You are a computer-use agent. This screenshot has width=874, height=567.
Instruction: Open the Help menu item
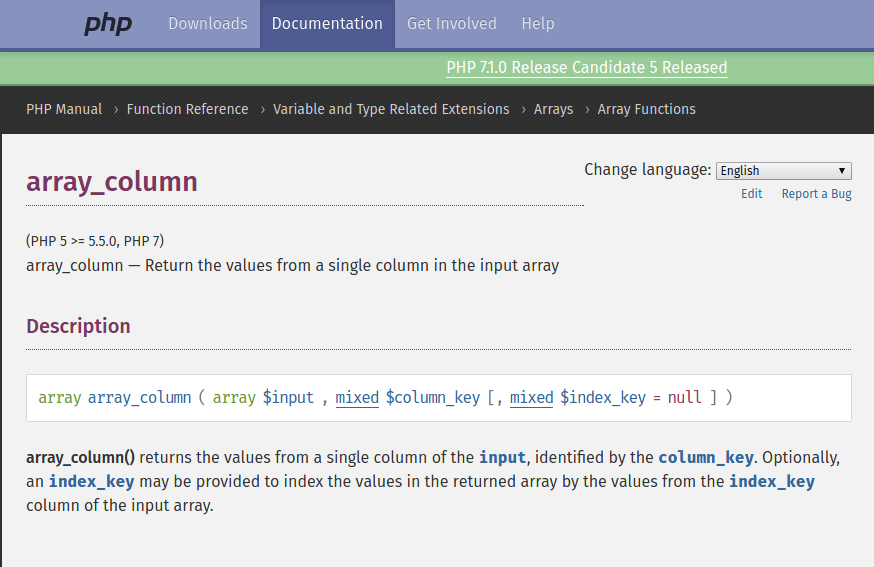pos(538,23)
